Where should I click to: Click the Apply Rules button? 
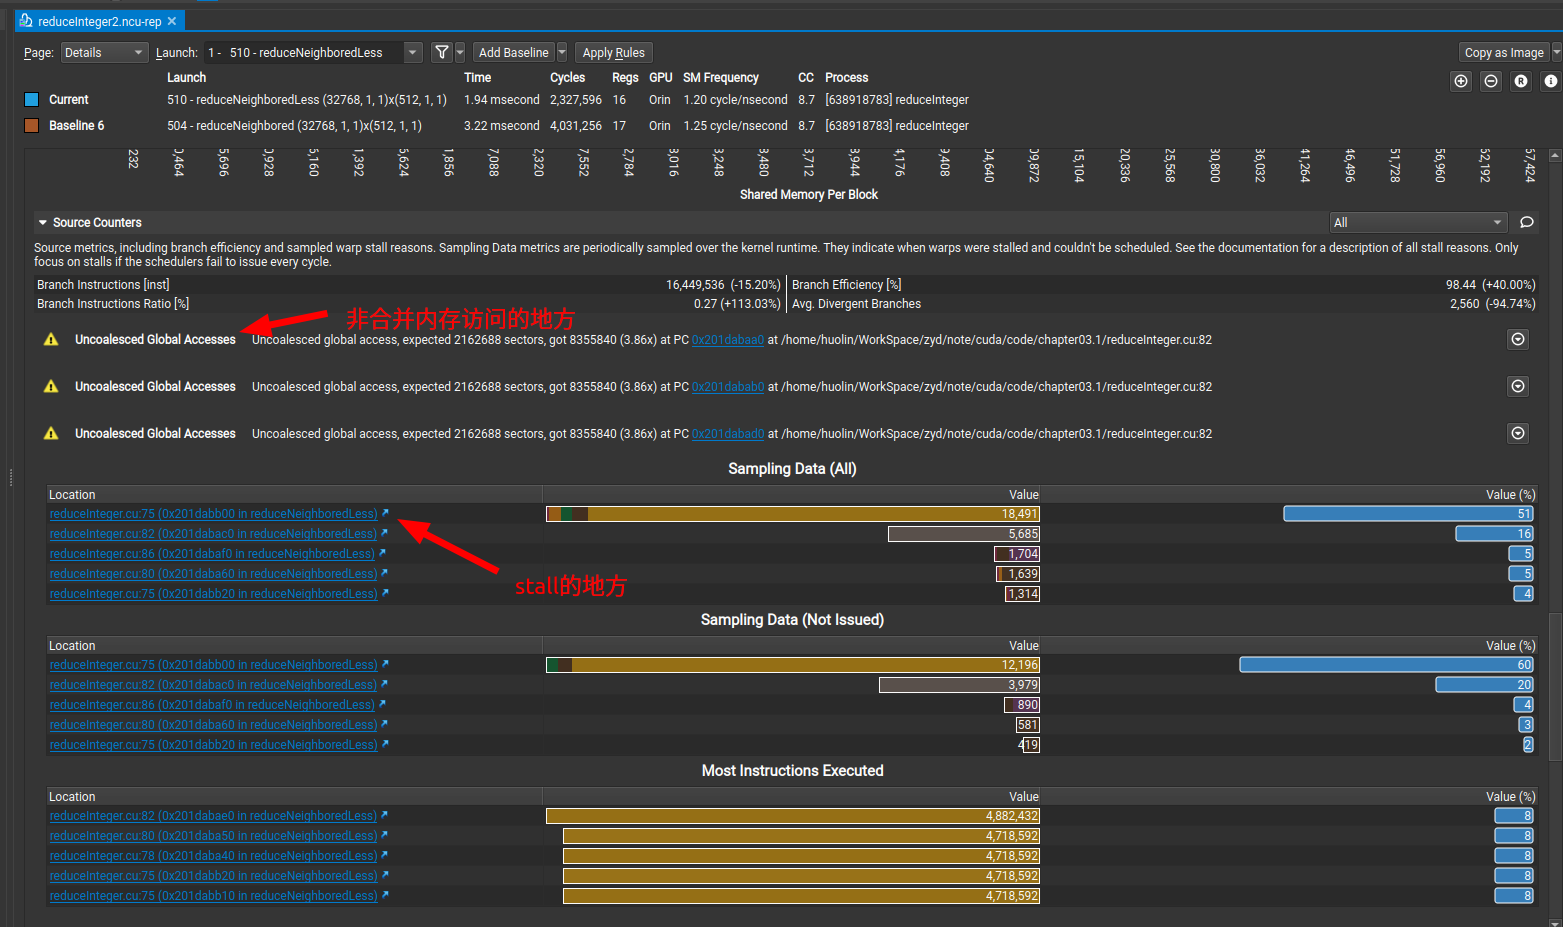click(x=613, y=53)
